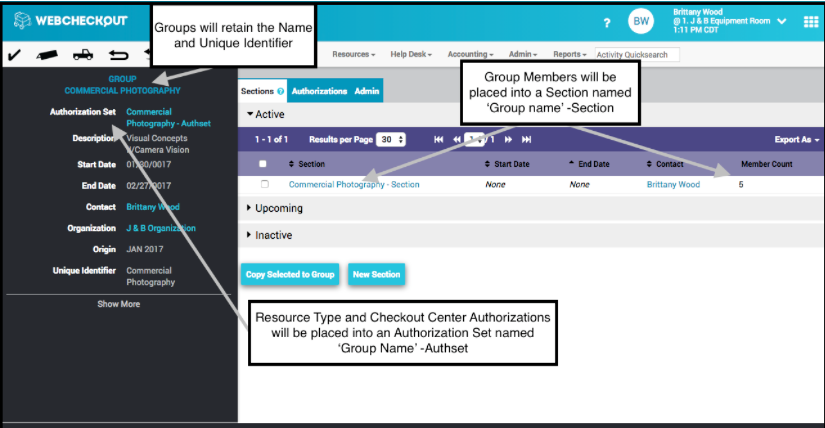Open the apps grid icon
The height and width of the screenshot is (428, 825).
point(811,22)
